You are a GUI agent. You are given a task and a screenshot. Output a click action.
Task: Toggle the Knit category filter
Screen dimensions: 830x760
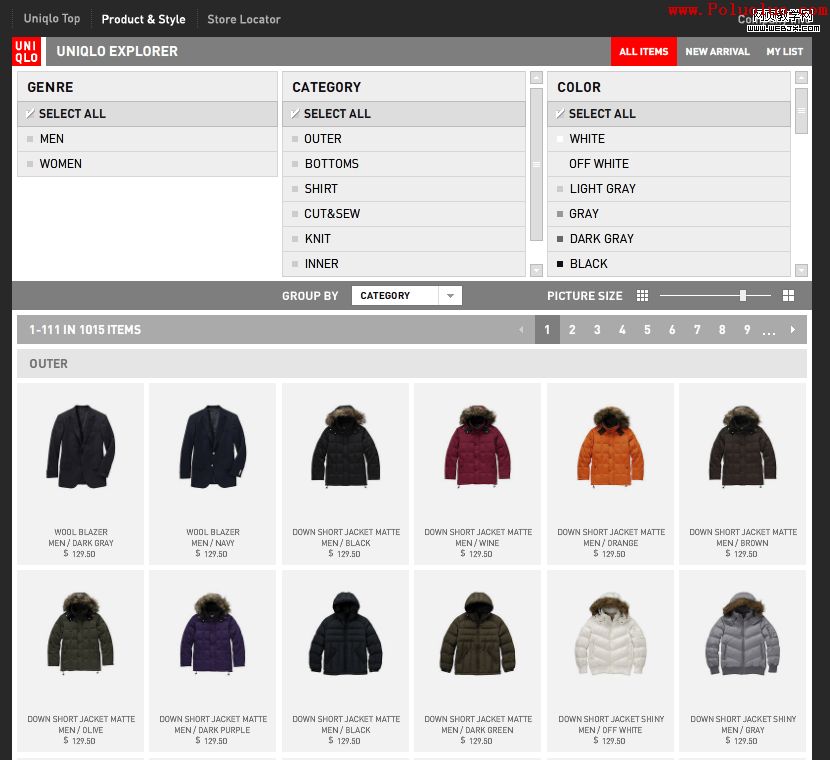(x=404, y=239)
